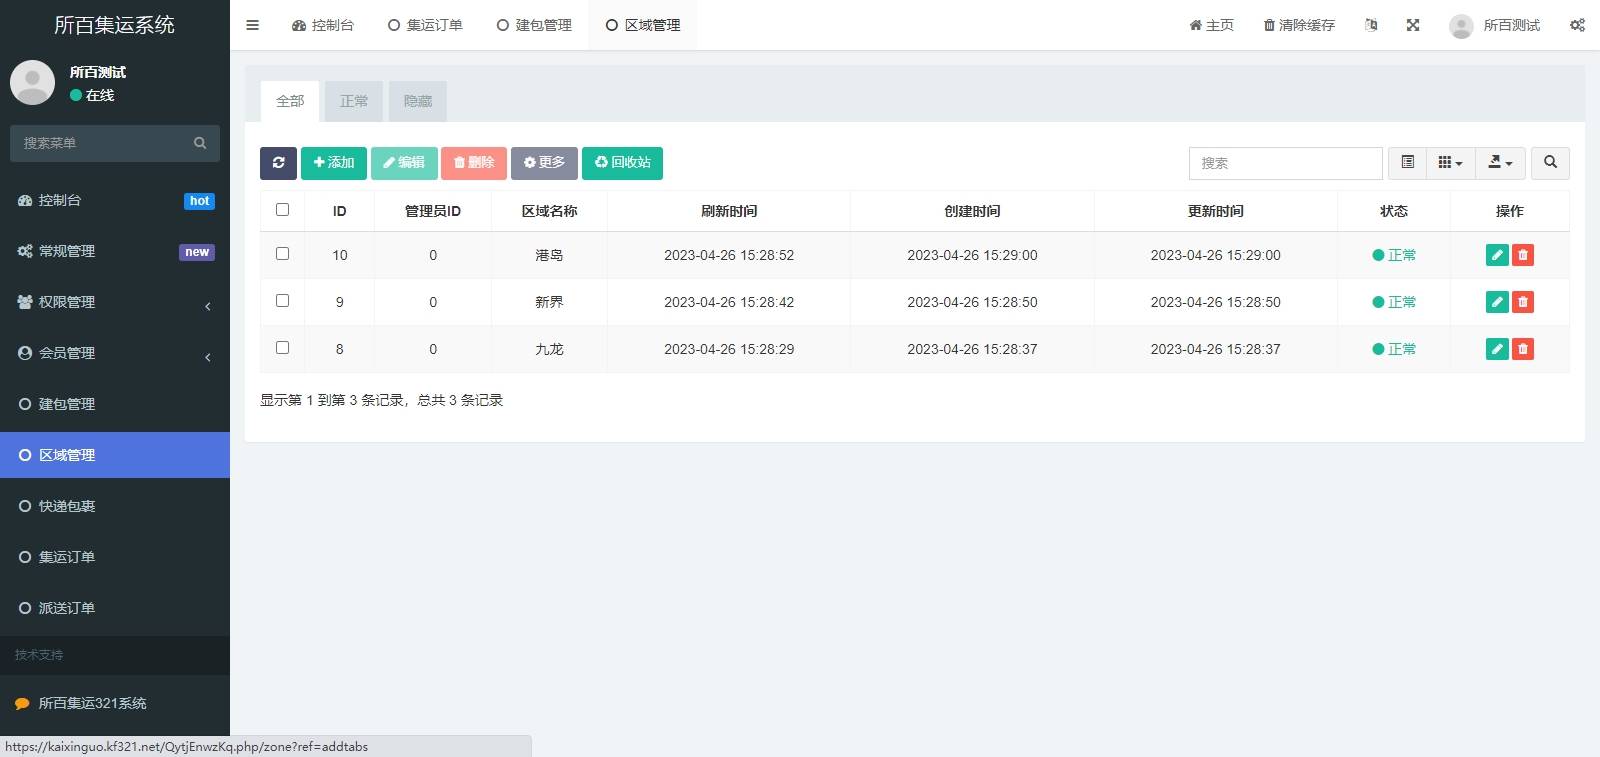Switch to the 正常 filter tab
This screenshot has height=757, width=1600.
click(354, 101)
